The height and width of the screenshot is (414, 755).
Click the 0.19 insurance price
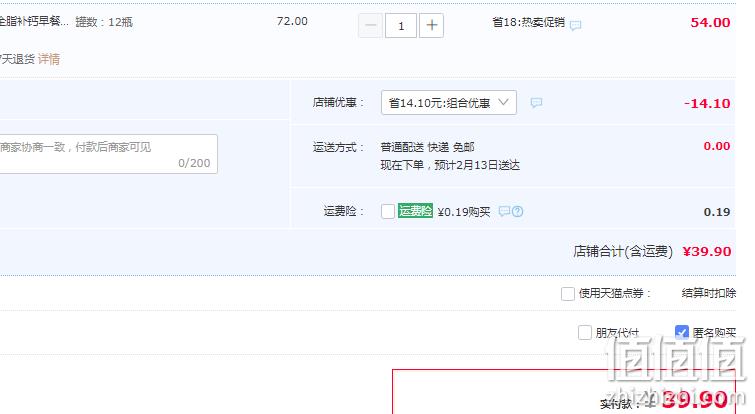click(716, 212)
